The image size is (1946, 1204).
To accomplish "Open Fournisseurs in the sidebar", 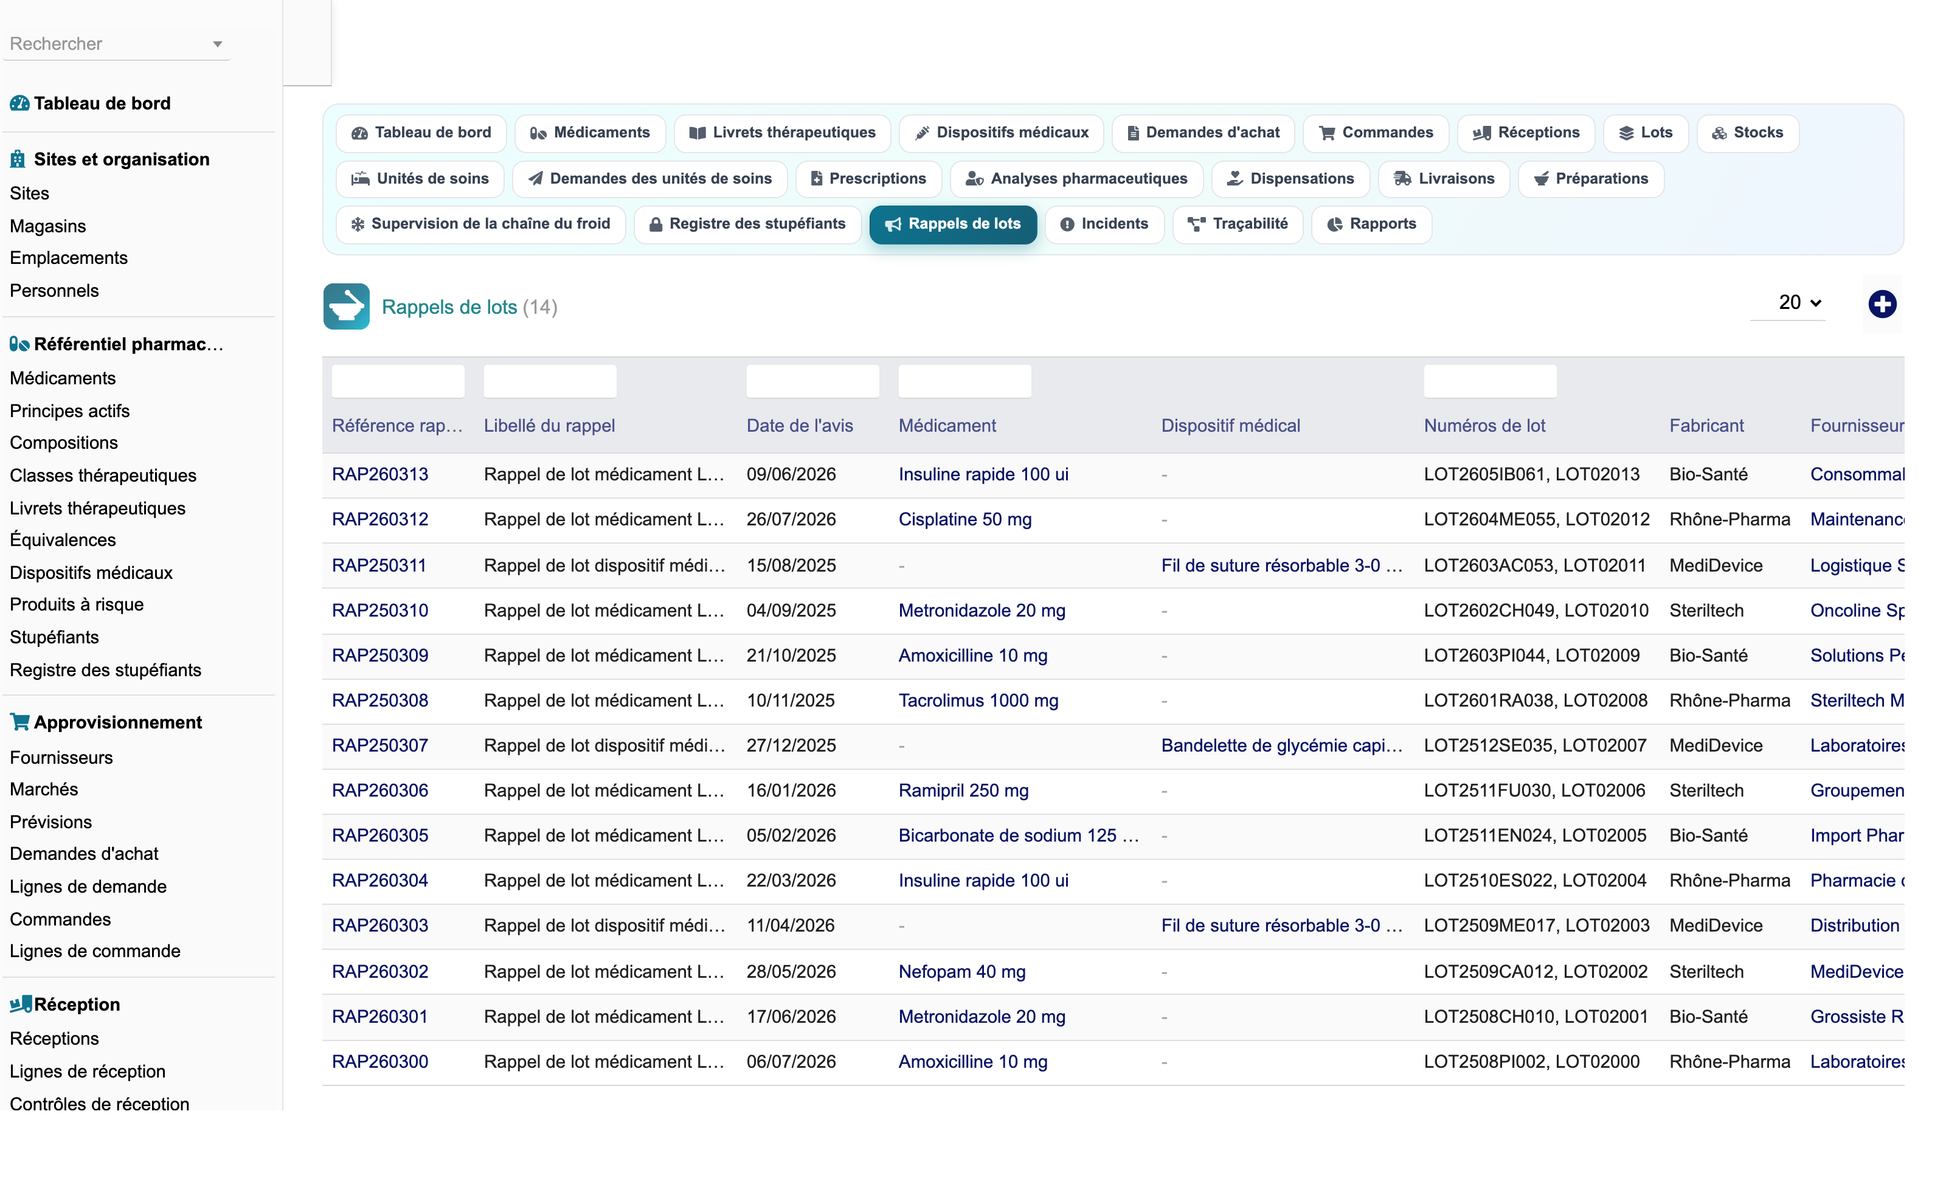I will [61, 757].
